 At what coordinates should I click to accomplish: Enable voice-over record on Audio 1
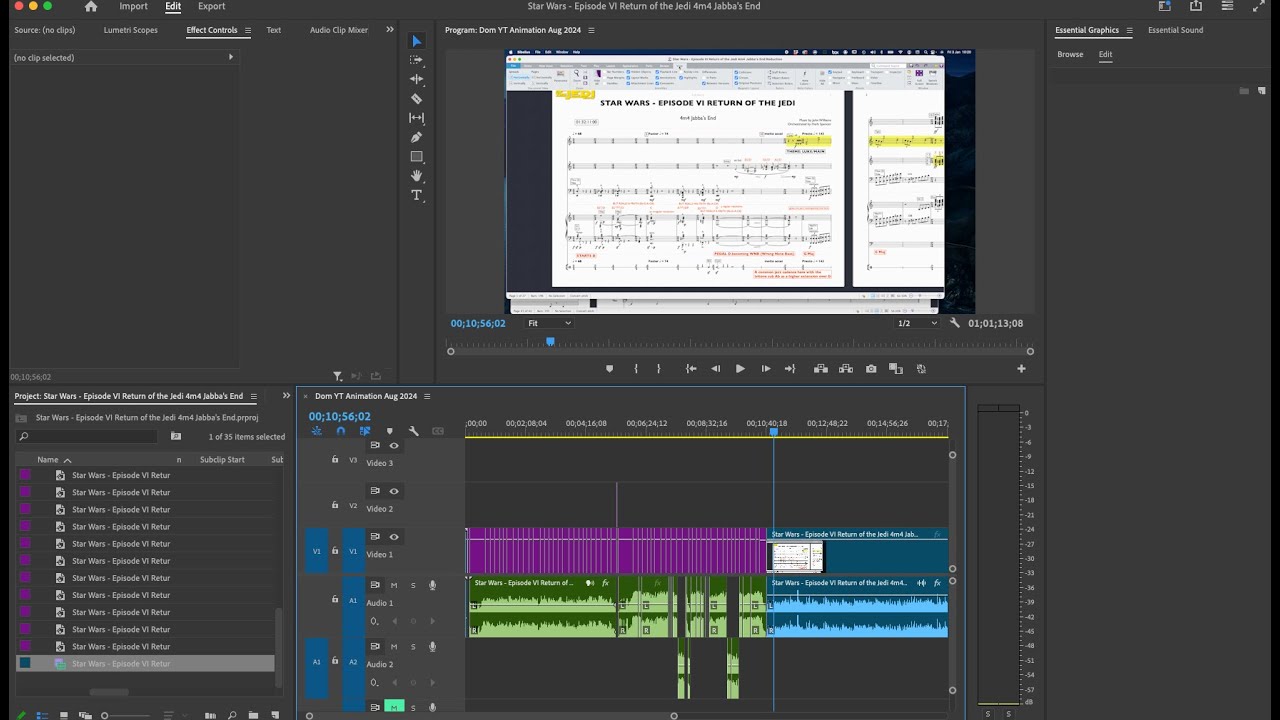[433, 585]
